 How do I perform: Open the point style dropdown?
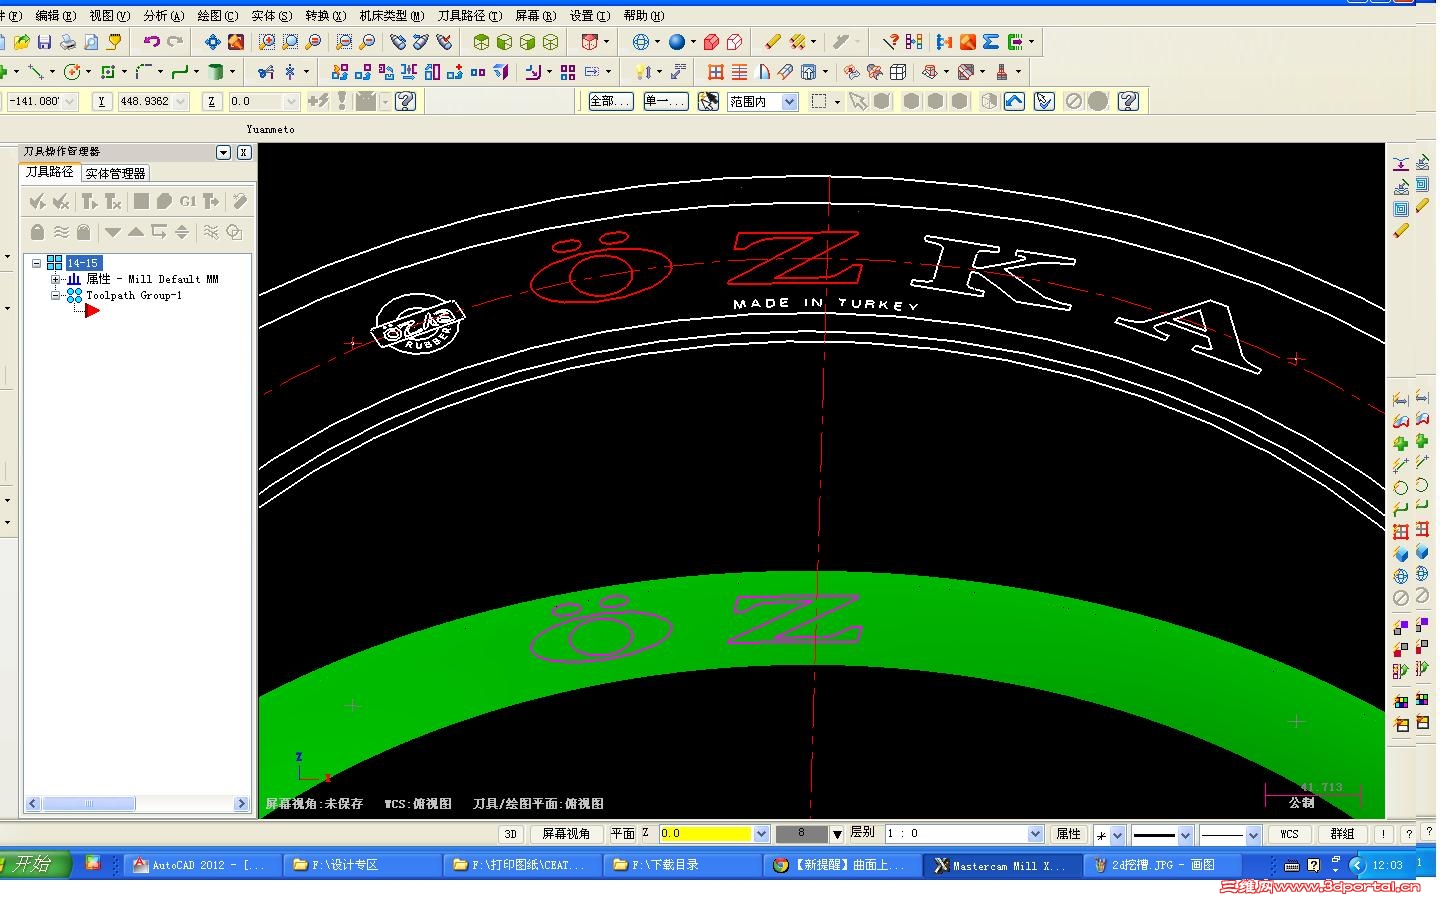1118,834
